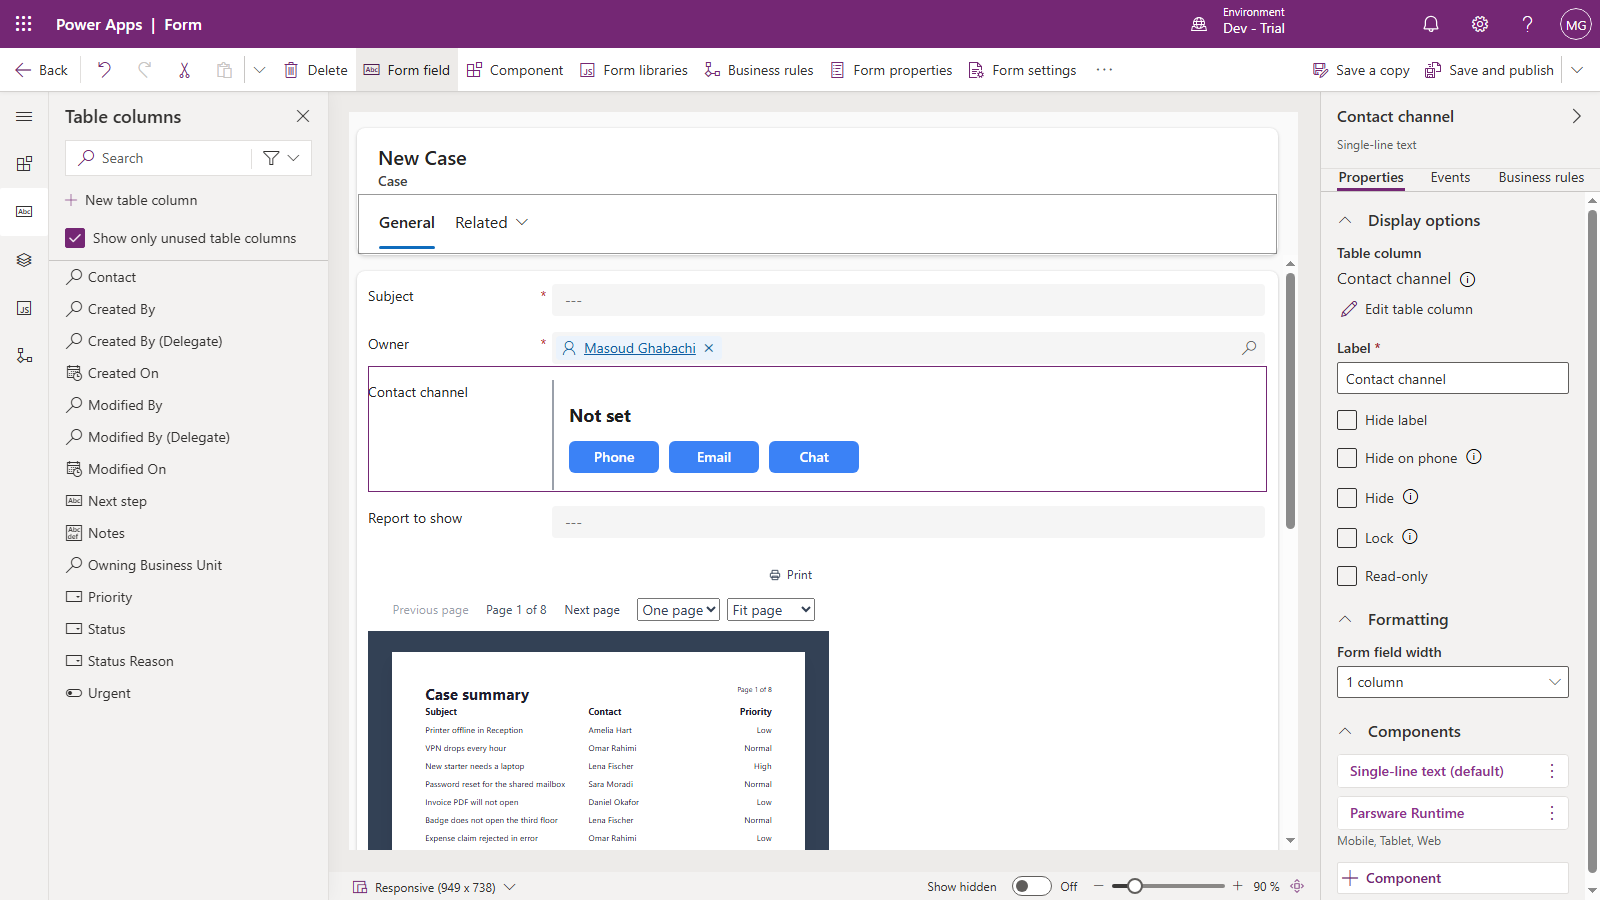Viewport: 1600px width, 900px height.
Task: Open the help question mark icon
Action: tap(1527, 24)
